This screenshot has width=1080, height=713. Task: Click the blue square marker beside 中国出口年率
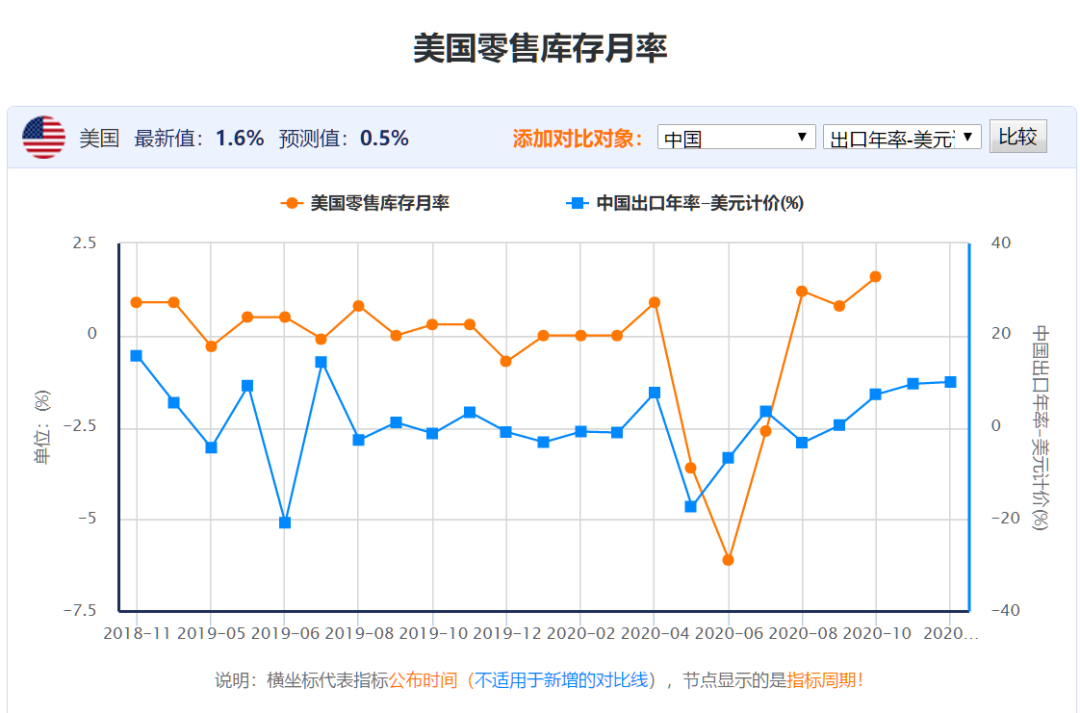pyautogui.click(x=577, y=203)
